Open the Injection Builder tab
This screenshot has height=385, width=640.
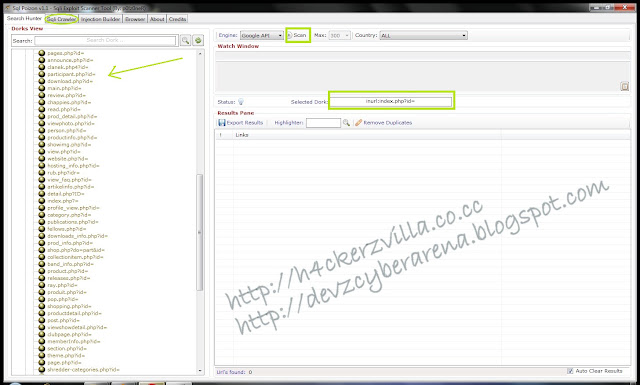pos(100,19)
